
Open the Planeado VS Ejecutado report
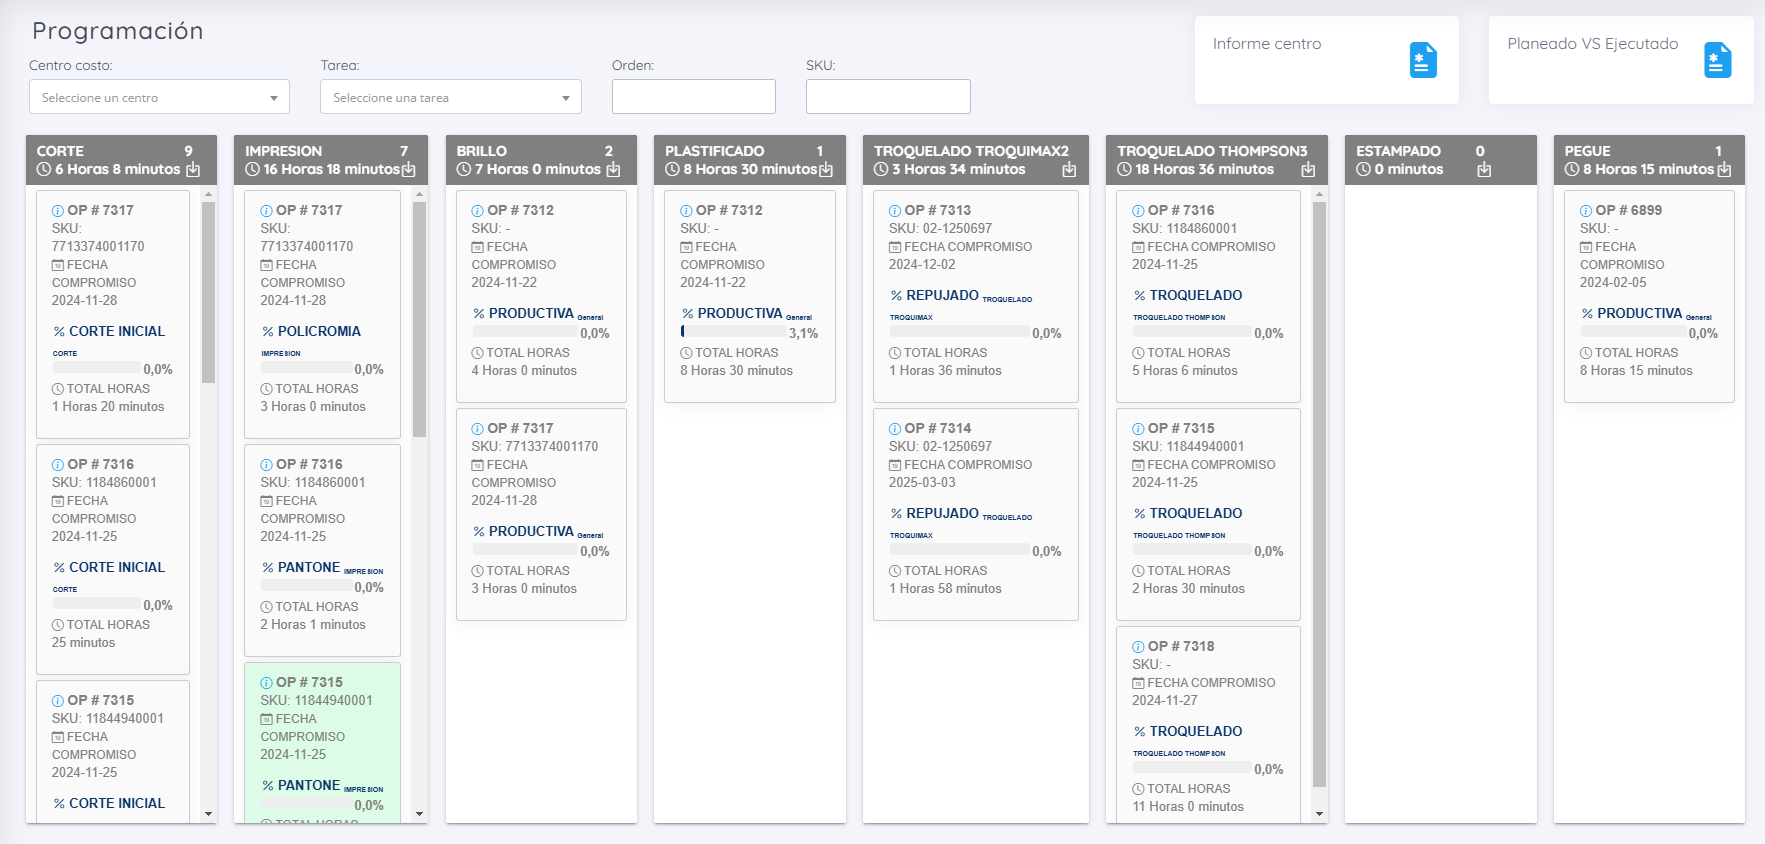[1621, 60]
